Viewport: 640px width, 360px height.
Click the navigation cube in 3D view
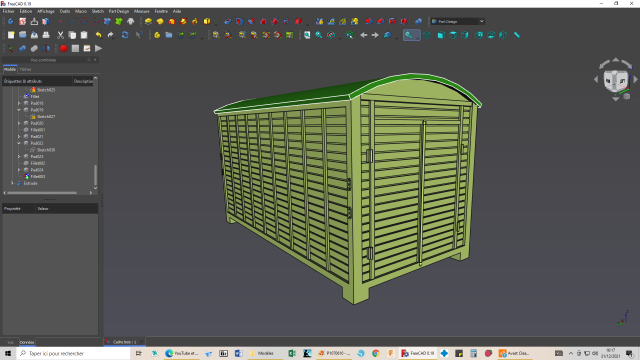pyautogui.click(x=616, y=80)
